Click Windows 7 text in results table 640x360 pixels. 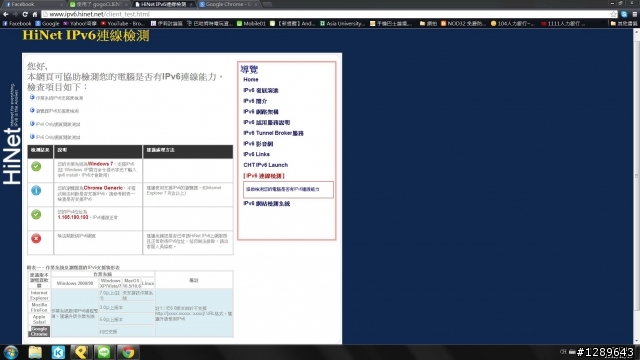[100, 164]
